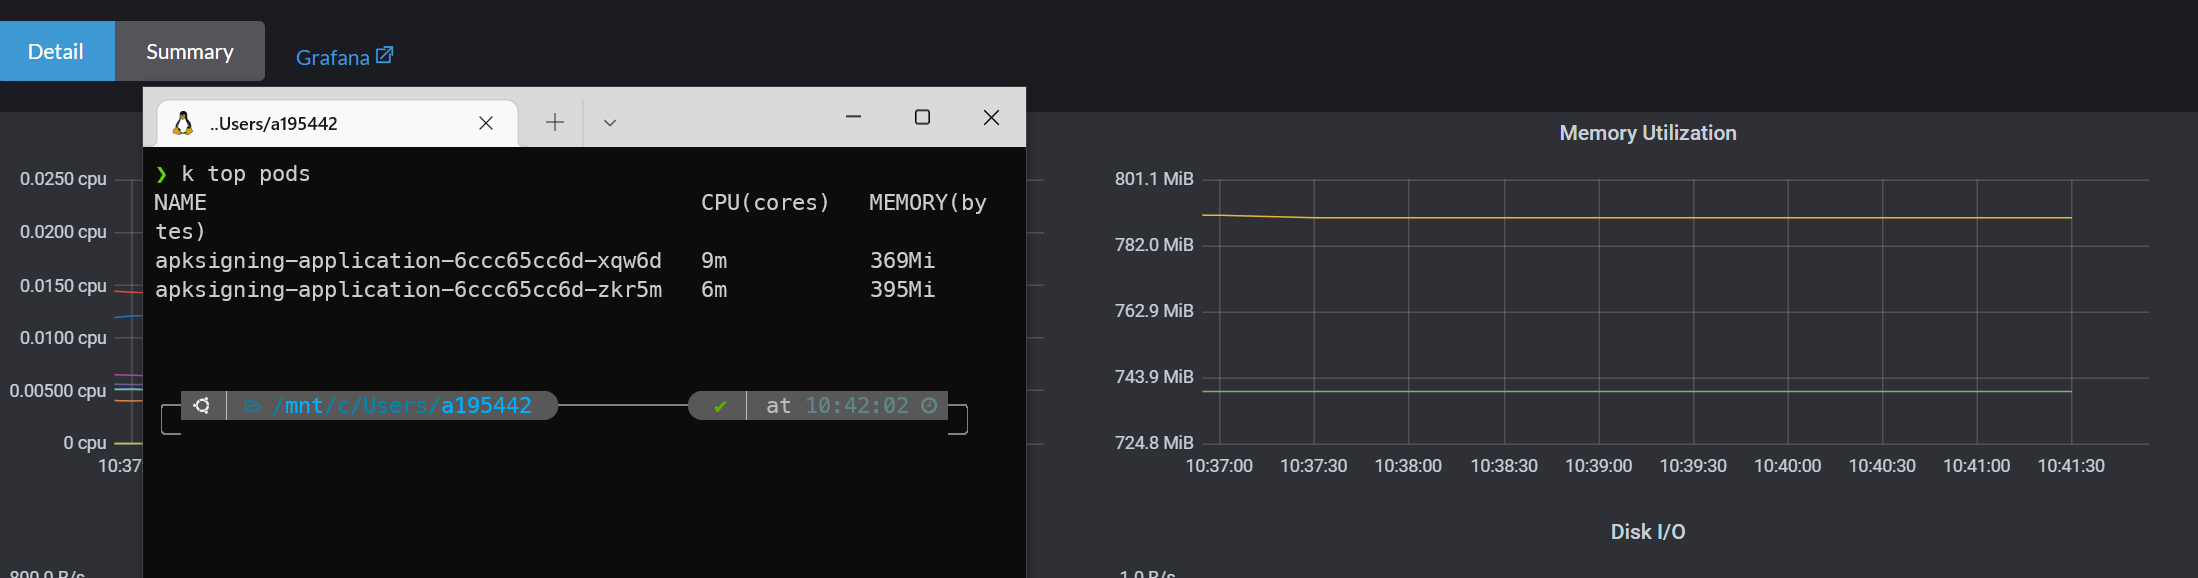Viewport: 2198px width, 578px height.
Task: Click the 801.1 MiB axis label
Action: pos(1154,179)
